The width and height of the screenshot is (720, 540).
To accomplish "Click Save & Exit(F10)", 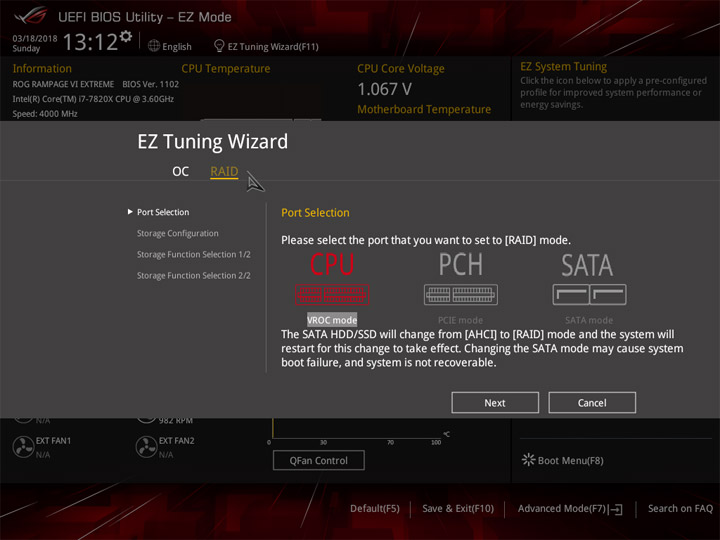I will click(x=458, y=509).
